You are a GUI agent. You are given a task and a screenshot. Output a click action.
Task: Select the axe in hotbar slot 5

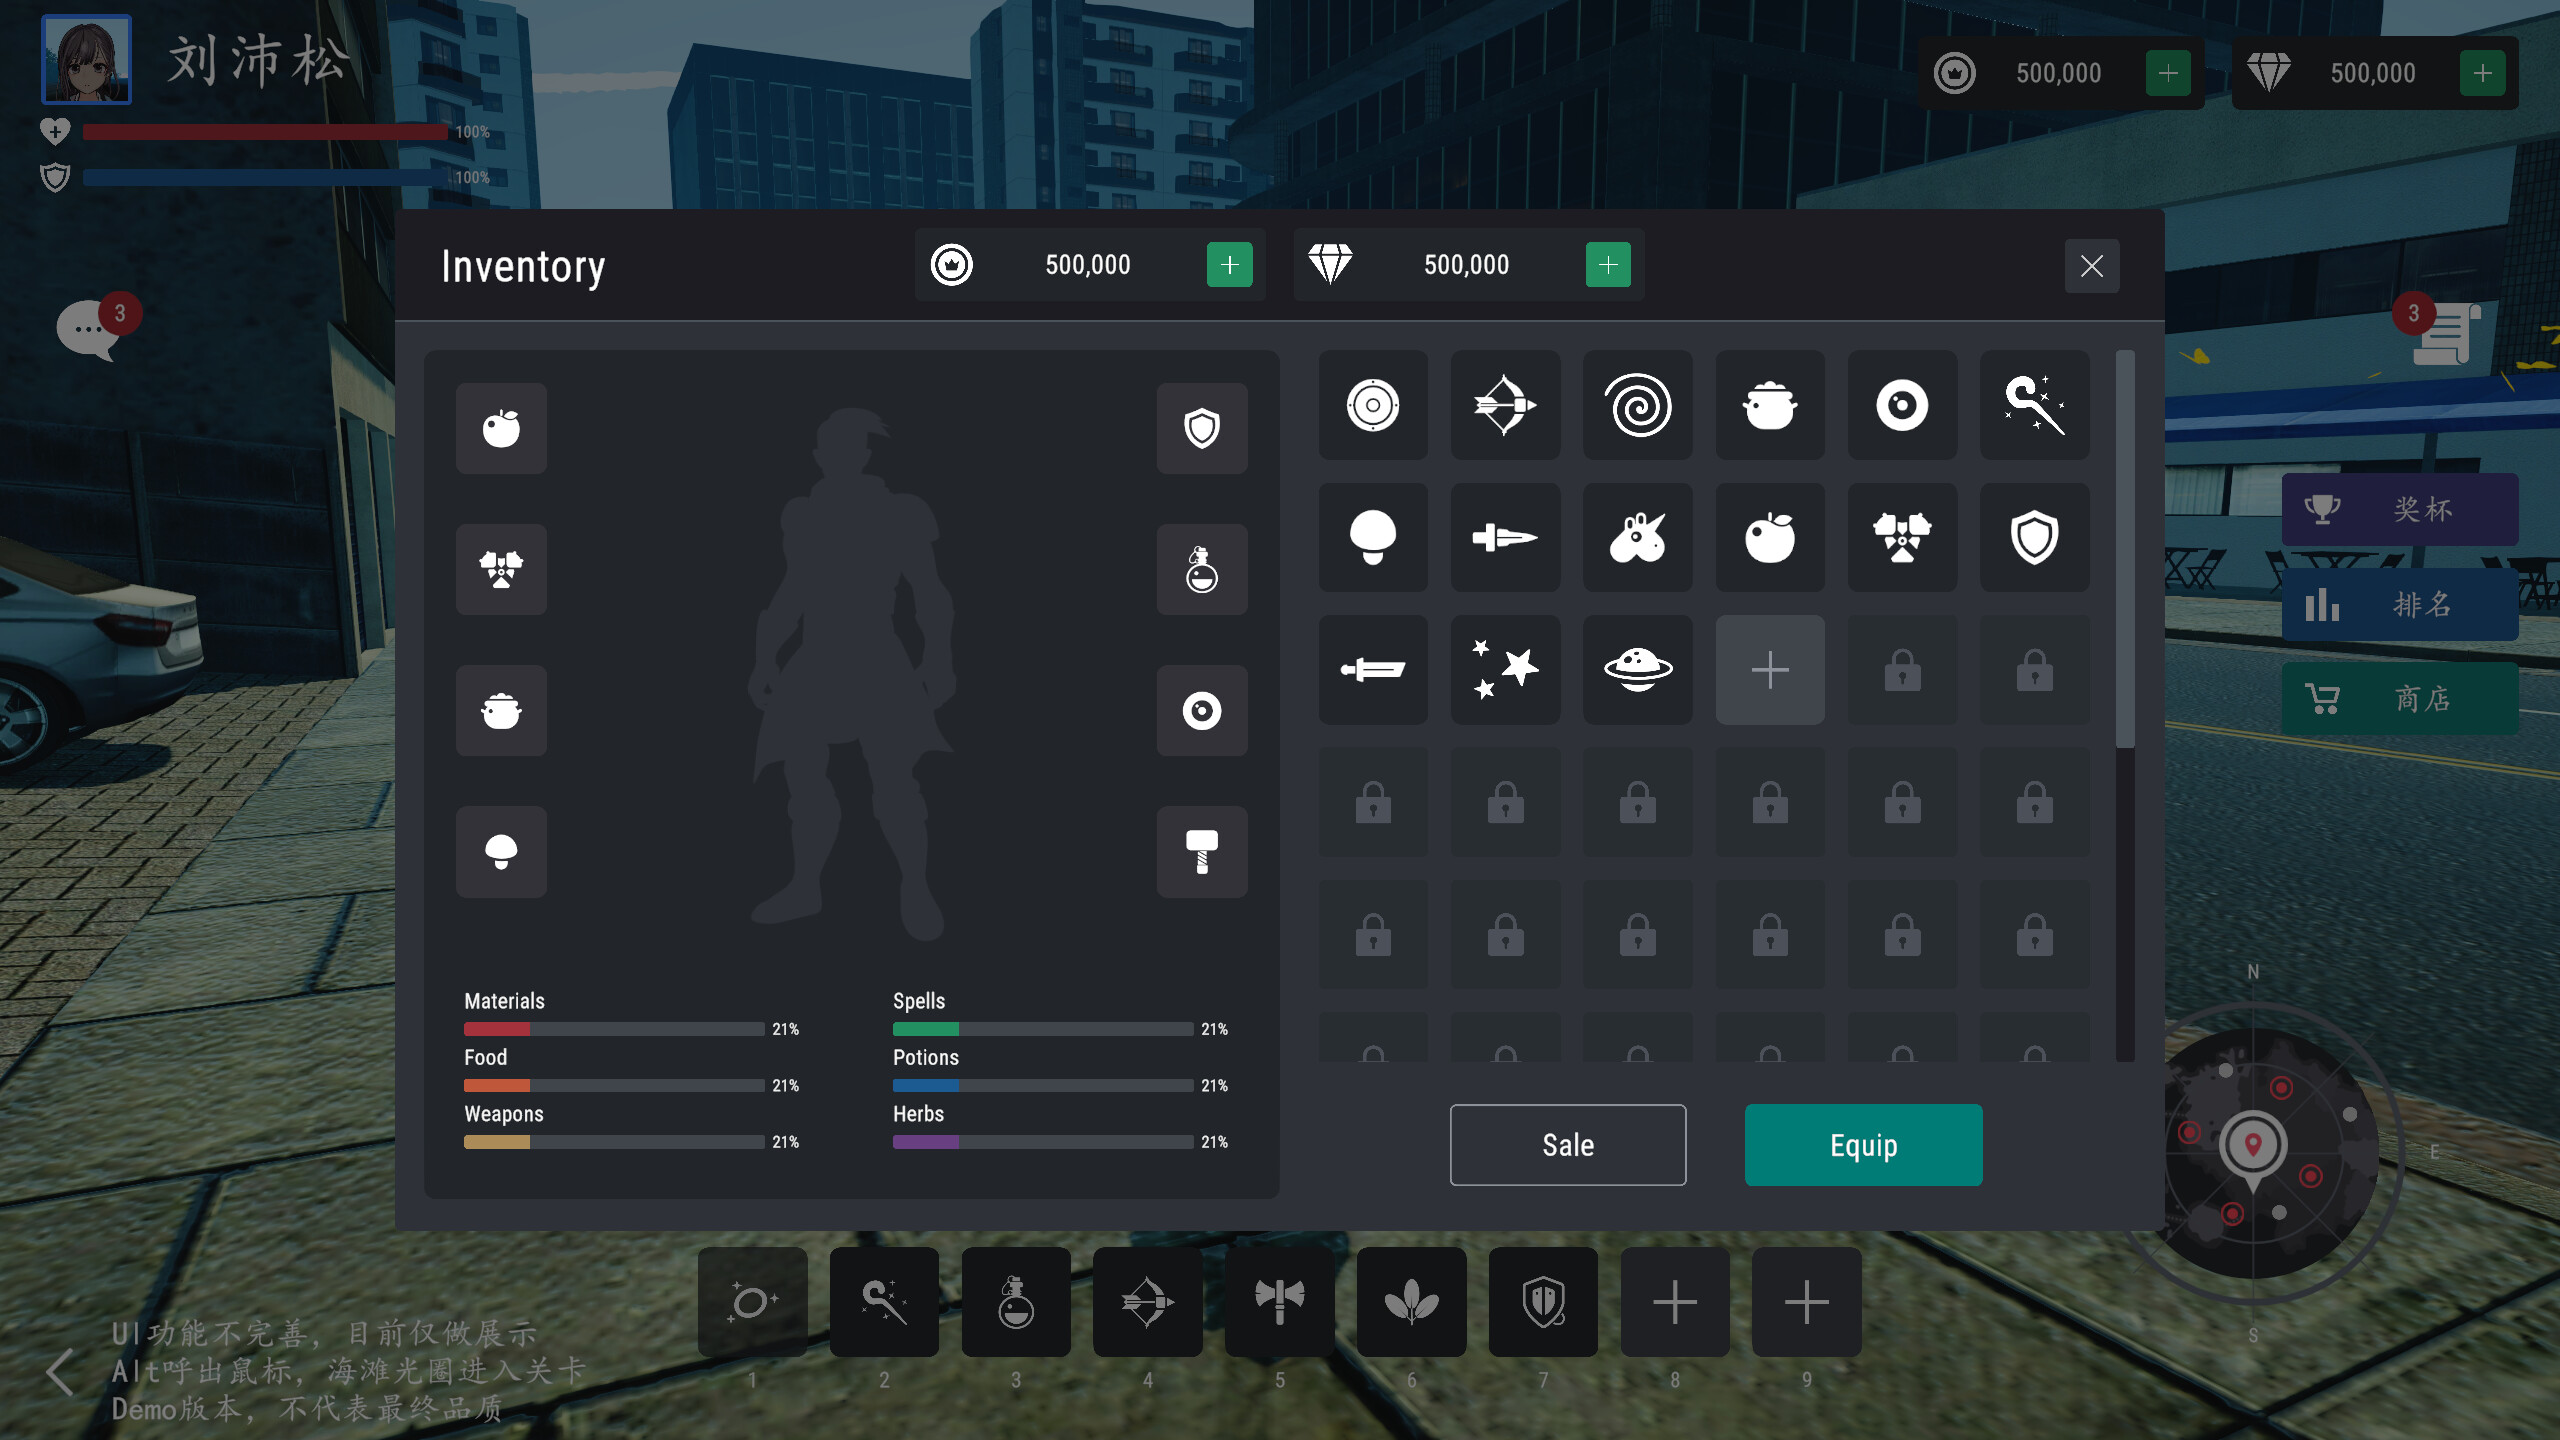[x=1279, y=1302]
